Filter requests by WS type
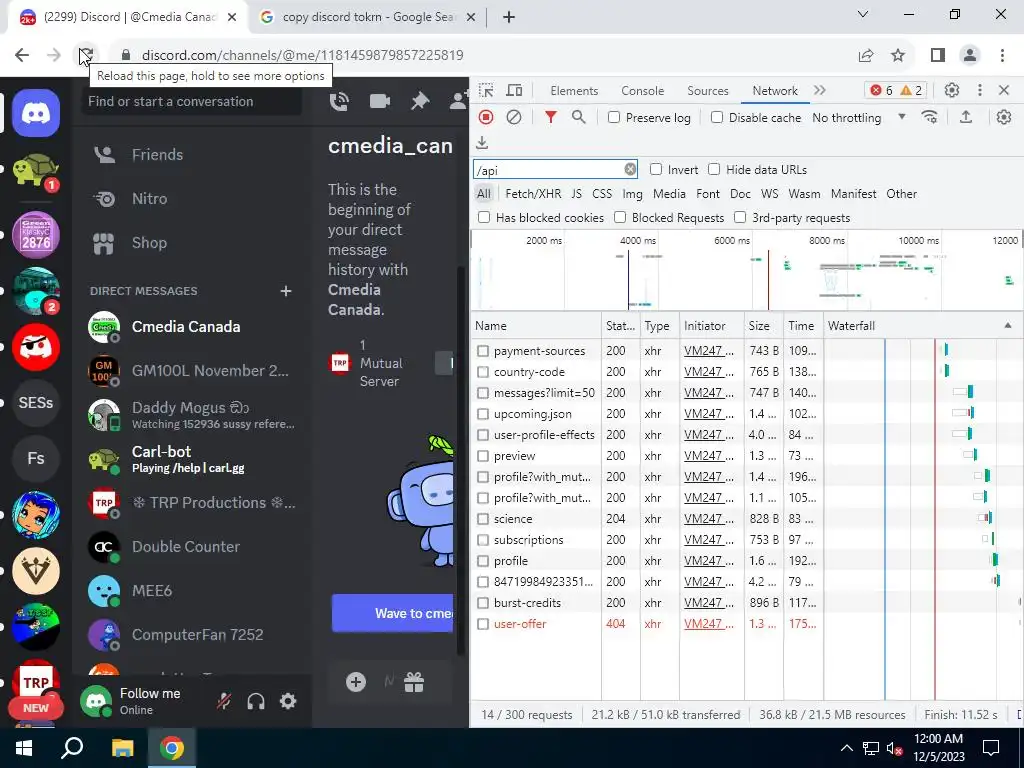Screen dimensions: 1024x768 tap(769, 194)
